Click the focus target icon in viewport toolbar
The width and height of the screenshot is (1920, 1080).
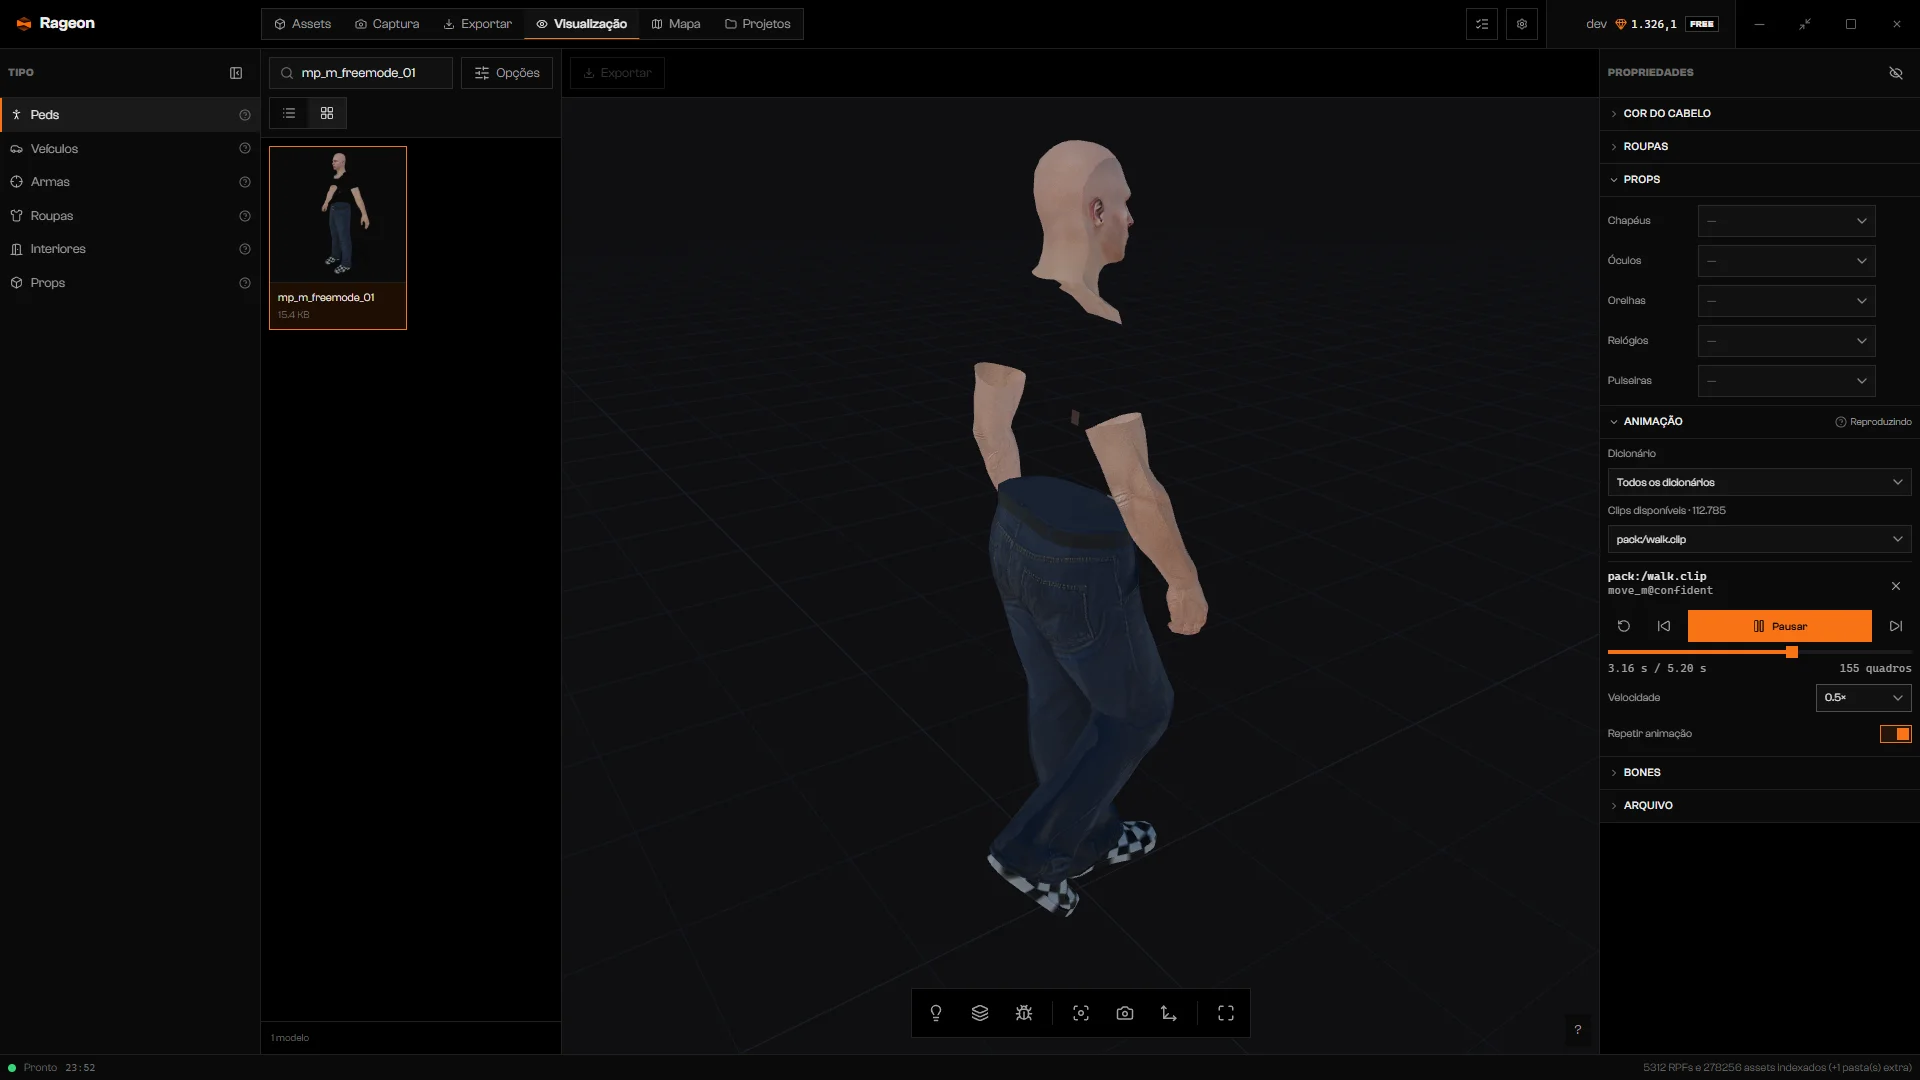pos(1081,1013)
